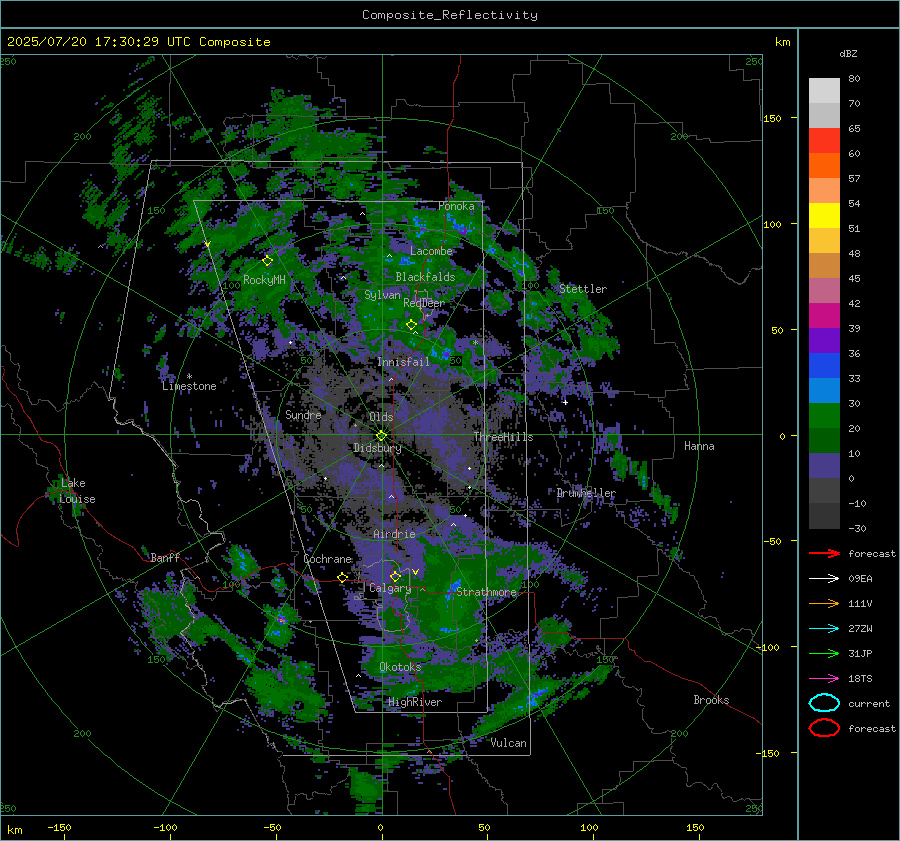Select the purple 36-39 dBZ color swatch

824,341
